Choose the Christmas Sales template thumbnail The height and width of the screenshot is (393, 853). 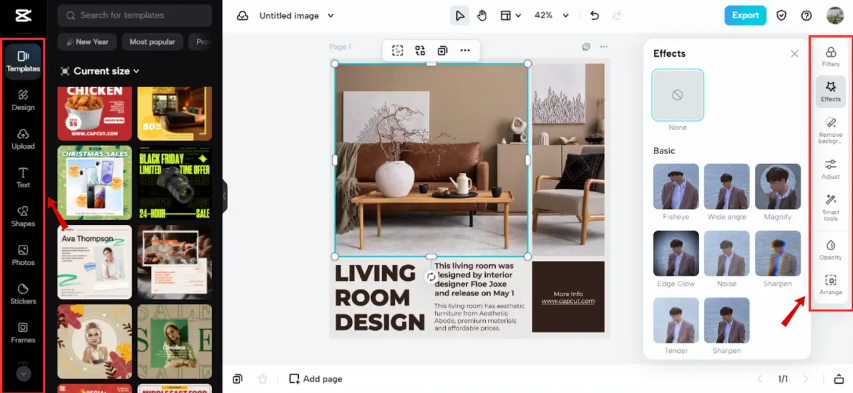(95, 182)
